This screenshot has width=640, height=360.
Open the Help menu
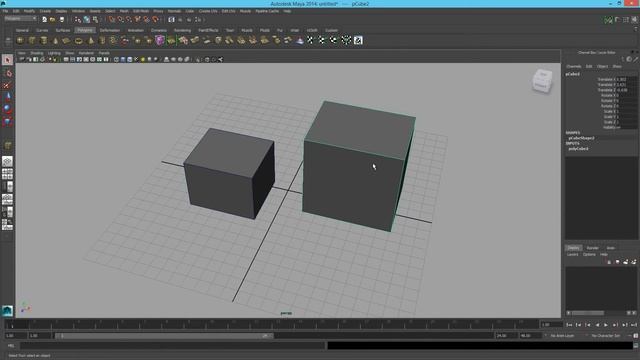pos(287,11)
